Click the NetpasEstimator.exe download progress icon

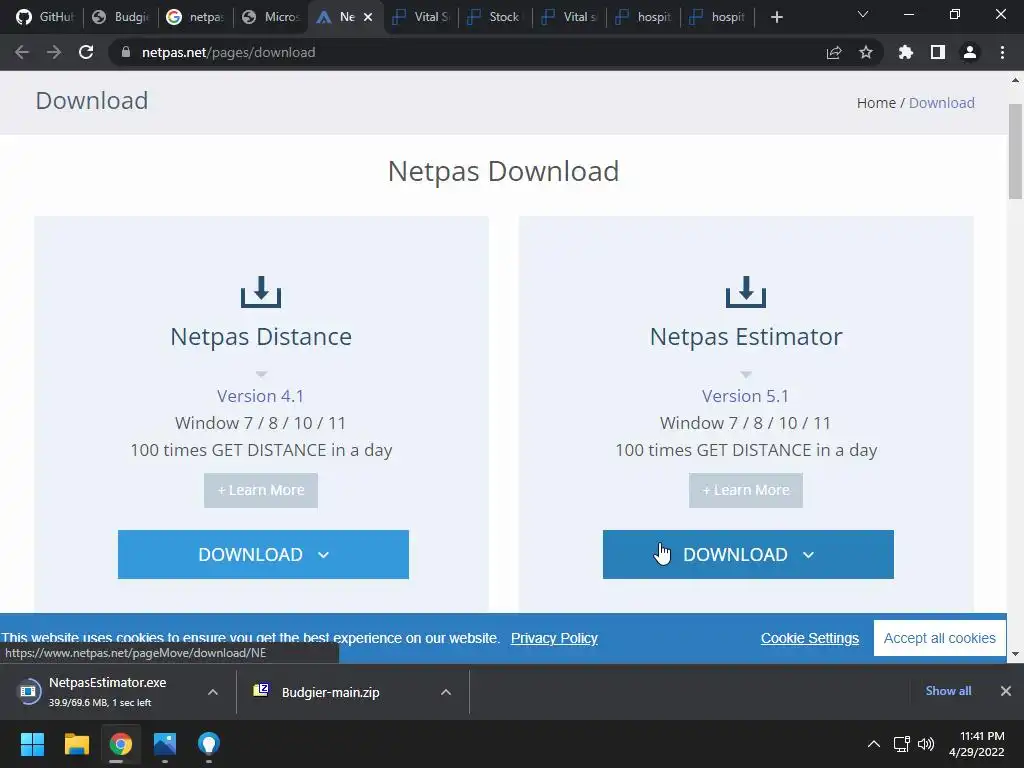click(29, 691)
